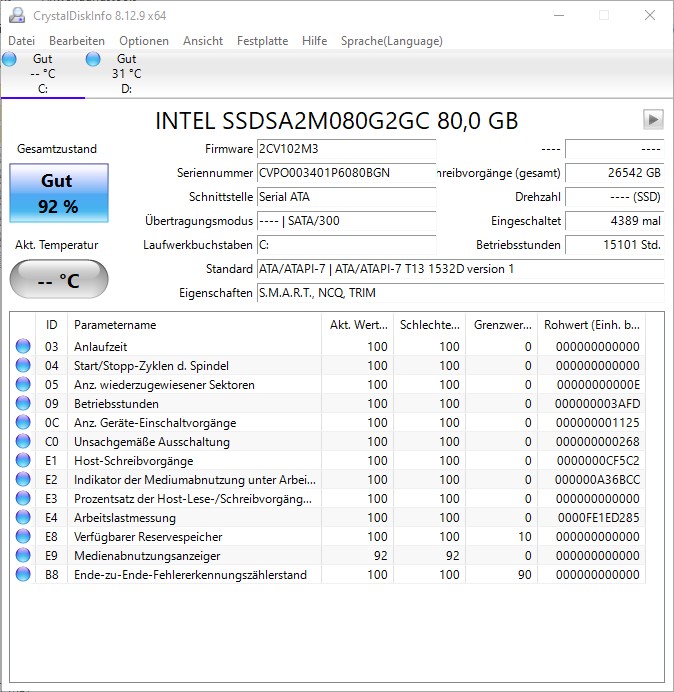Image resolution: width=674 pixels, height=692 pixels.
Task: Click status orb of Host-Schreibvorgänge row
Action: 23,461
